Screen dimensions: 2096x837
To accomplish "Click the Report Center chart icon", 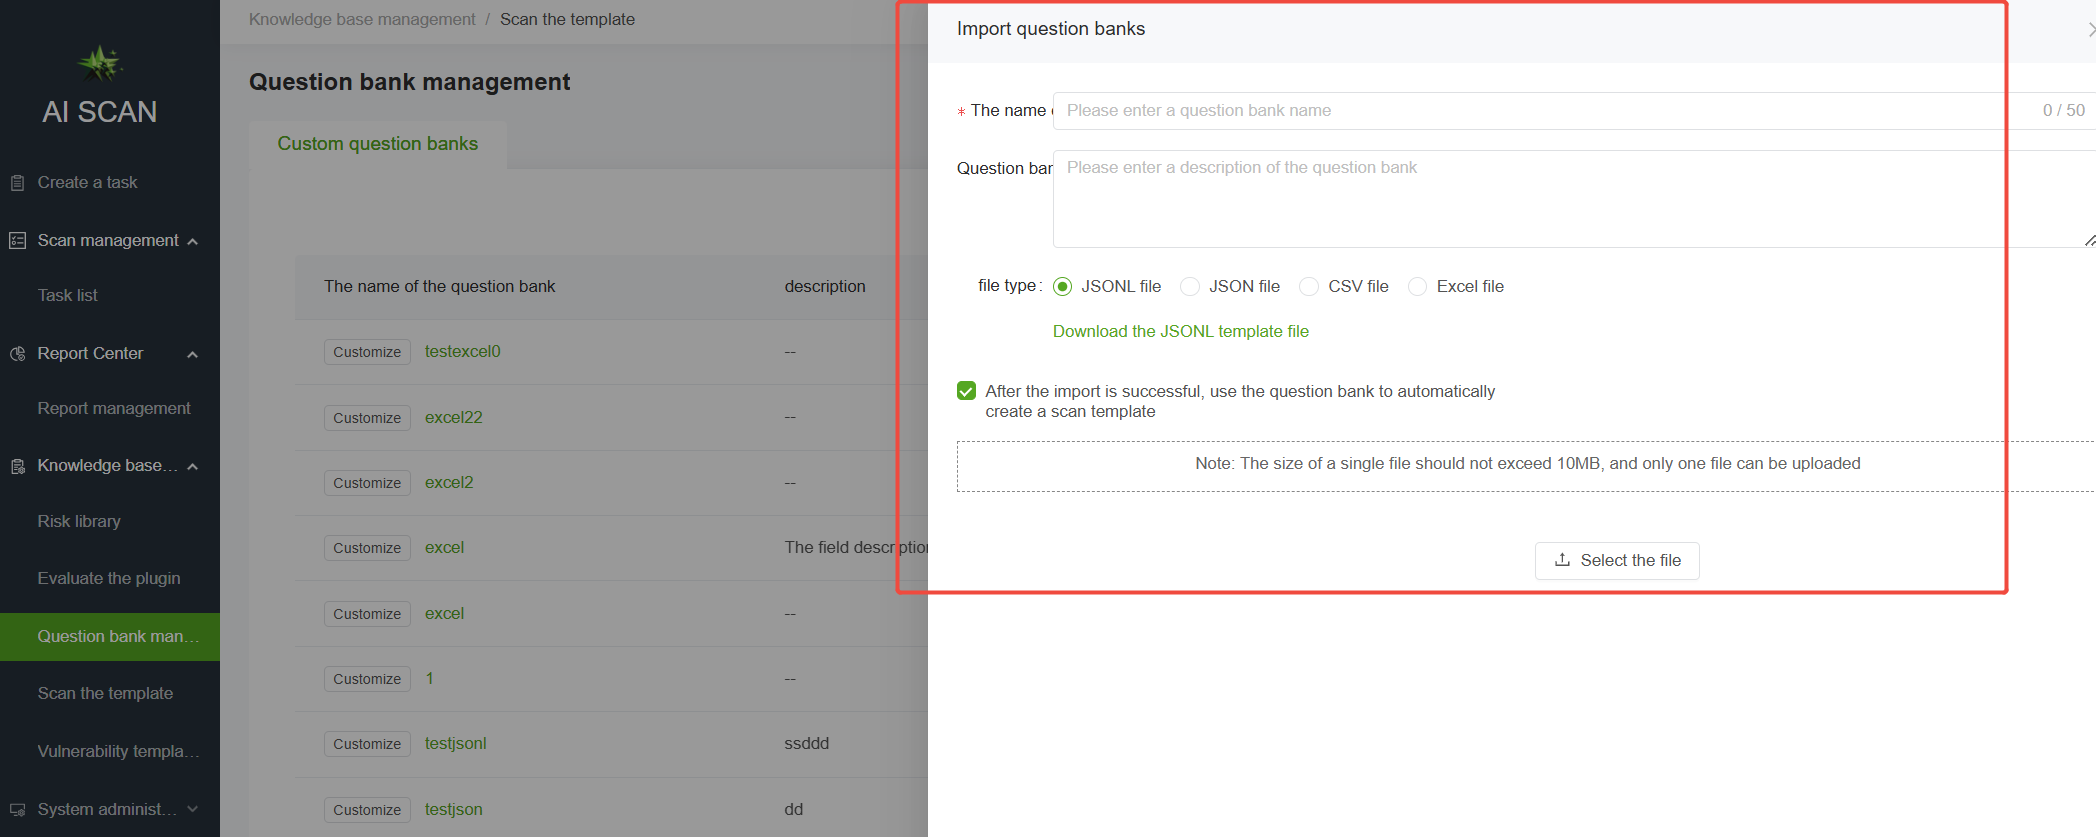I will [17, 354].
